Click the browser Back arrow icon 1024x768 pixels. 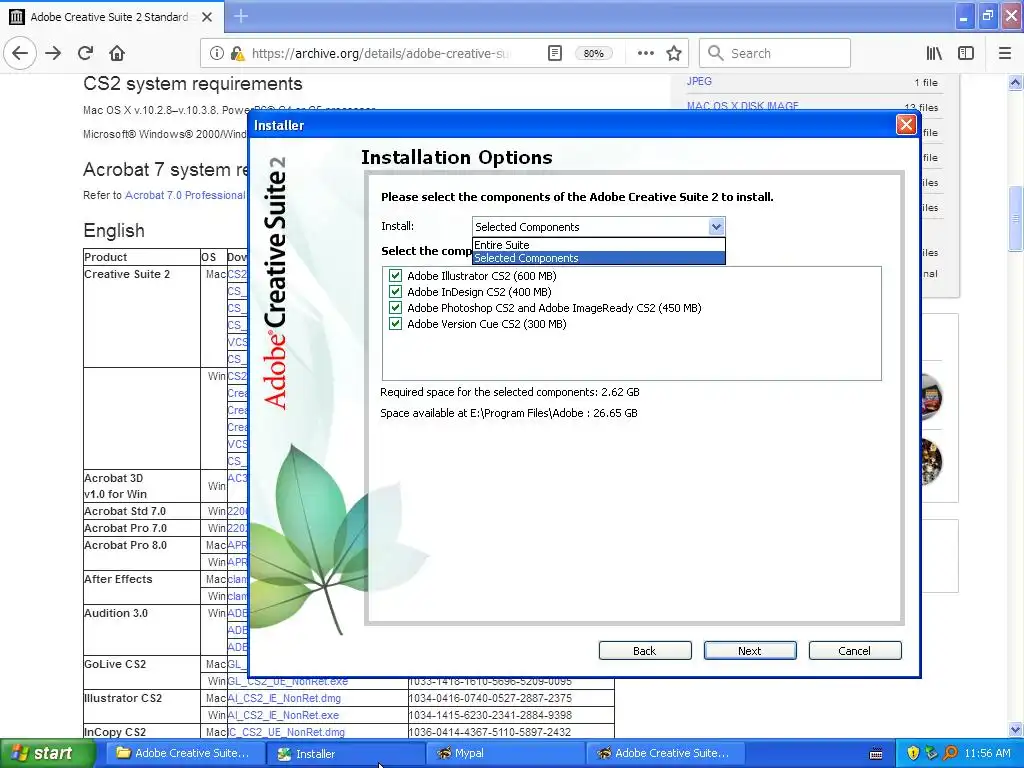20,54
